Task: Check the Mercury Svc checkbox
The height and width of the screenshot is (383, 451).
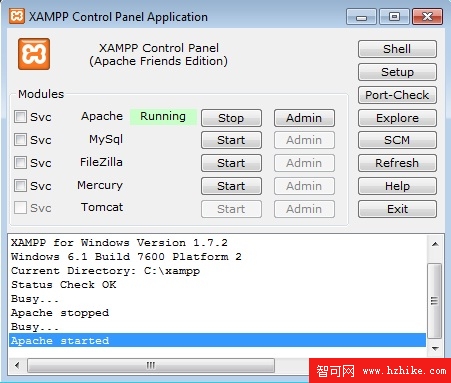Action: (20, 185)
